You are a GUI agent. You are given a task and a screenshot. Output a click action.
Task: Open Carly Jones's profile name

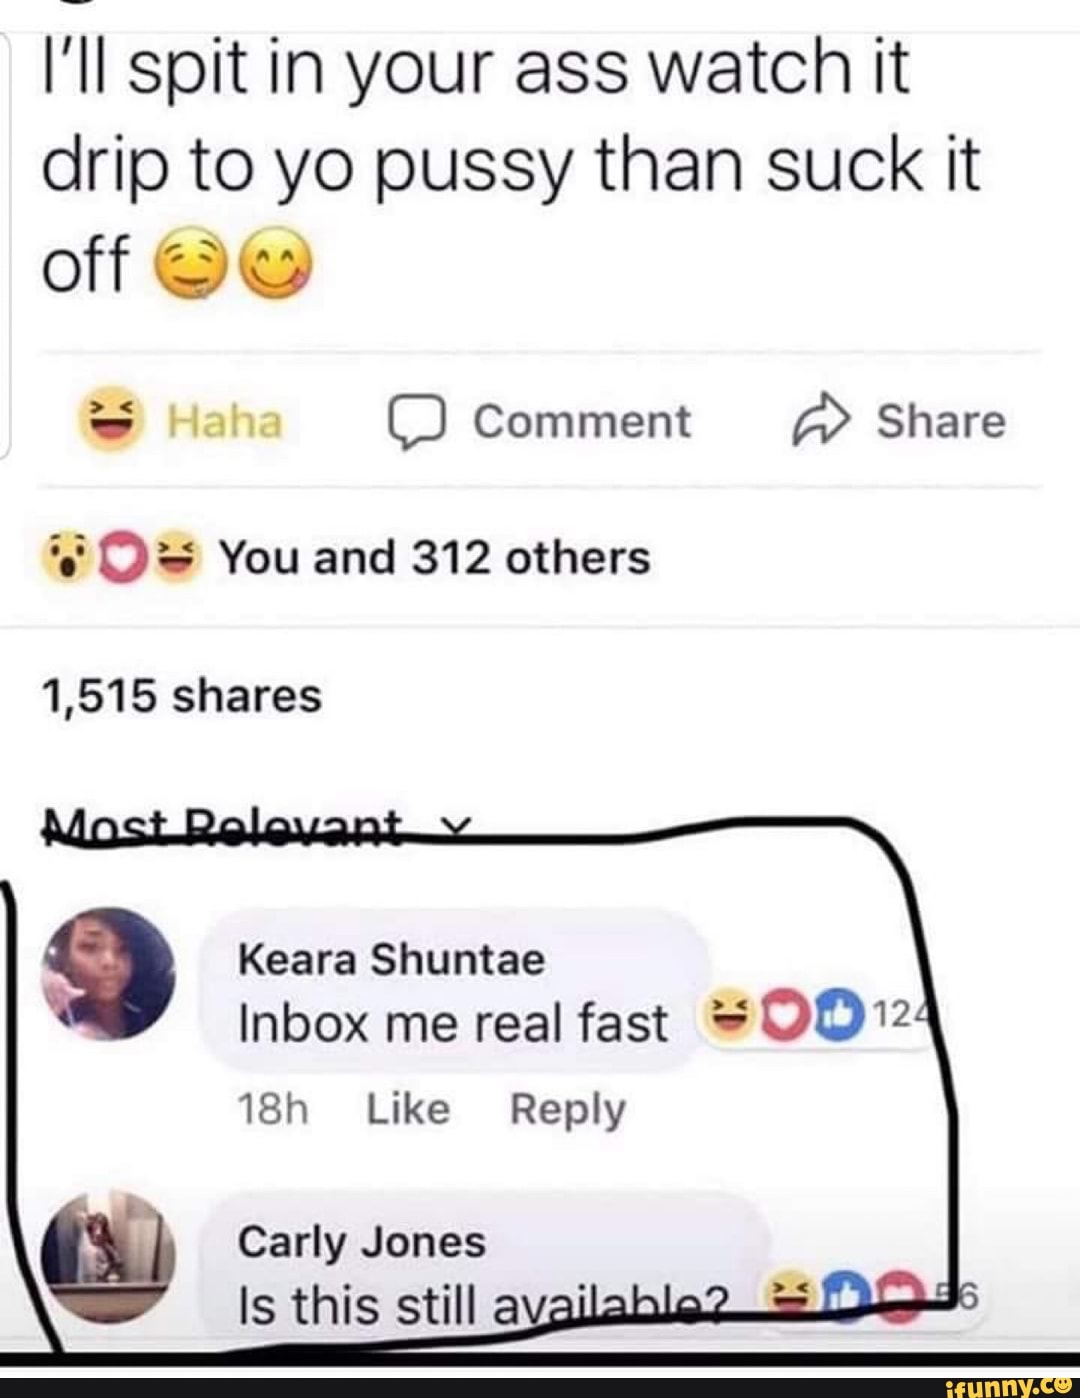pos(362,1242)
